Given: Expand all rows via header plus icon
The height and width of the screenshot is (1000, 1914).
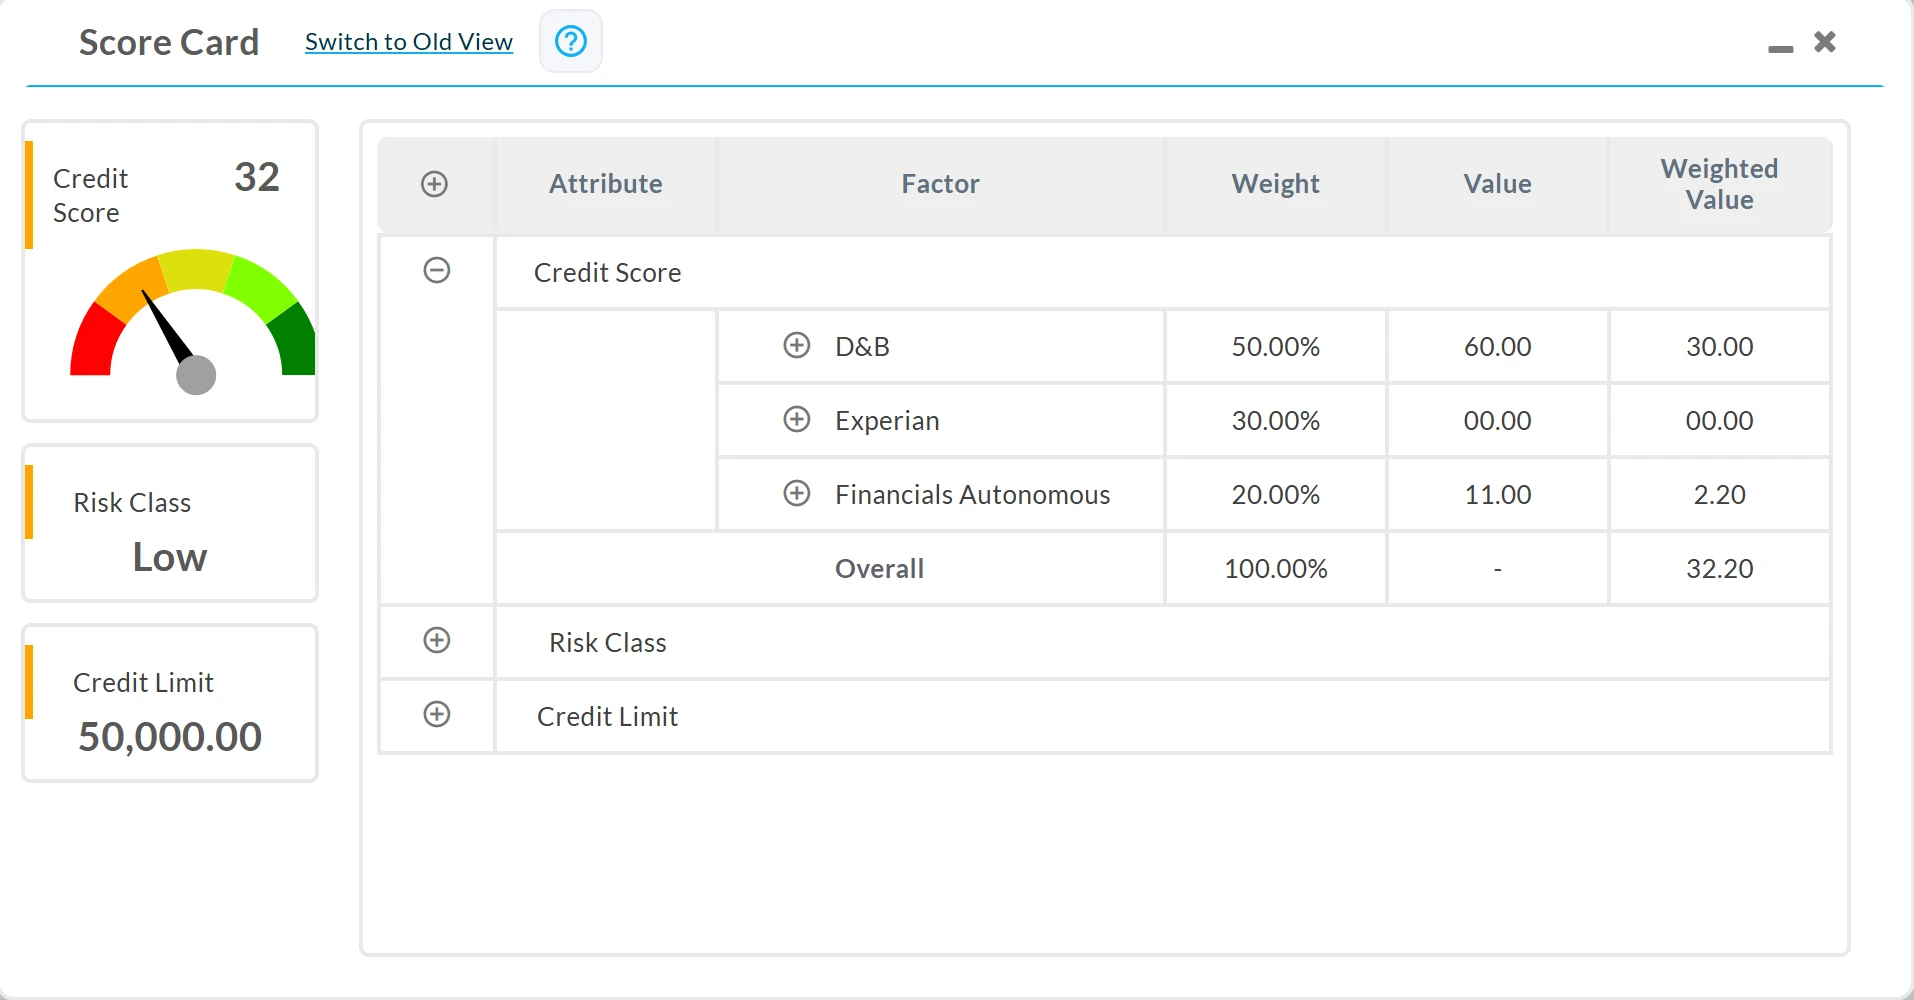Looking at the screenshot, I should pos(434,184).
